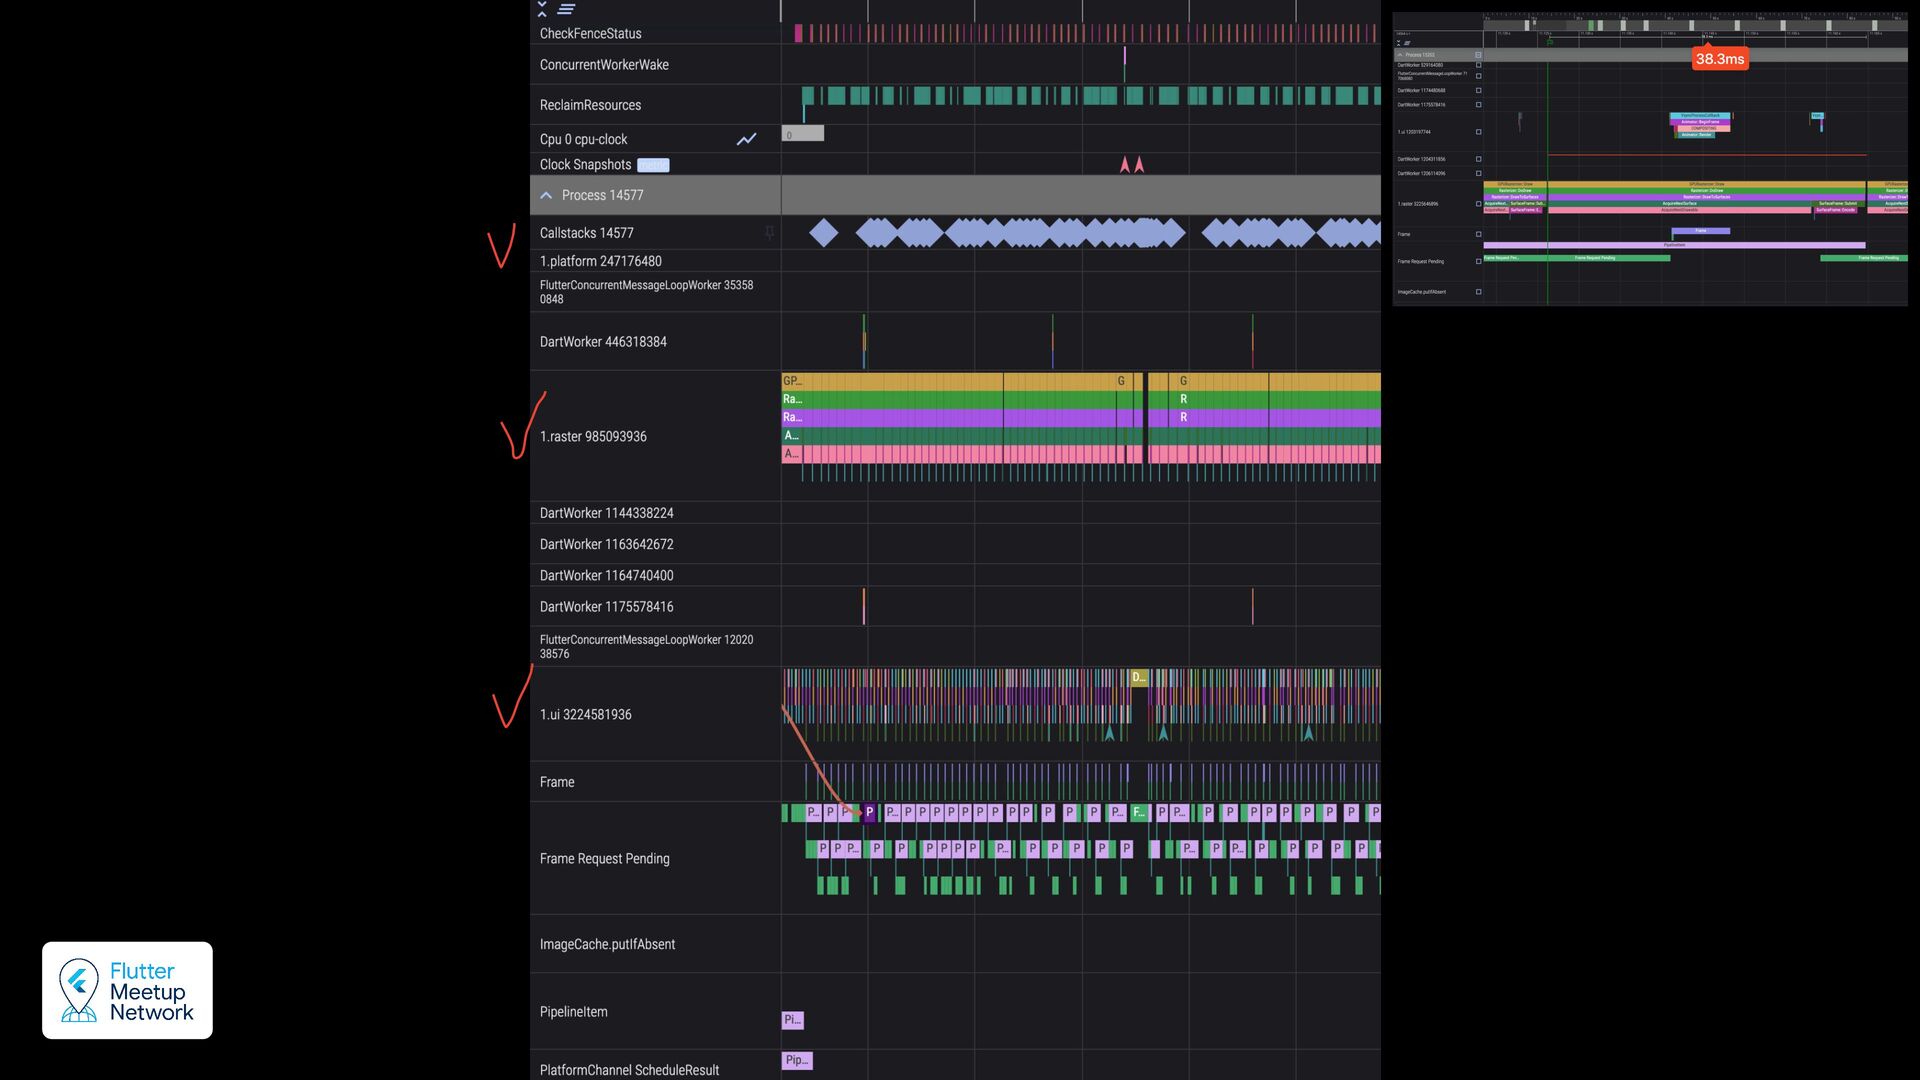Click the Flutter Meetup Network logo
This screenshot has height=1080, width=1920.
127,990
